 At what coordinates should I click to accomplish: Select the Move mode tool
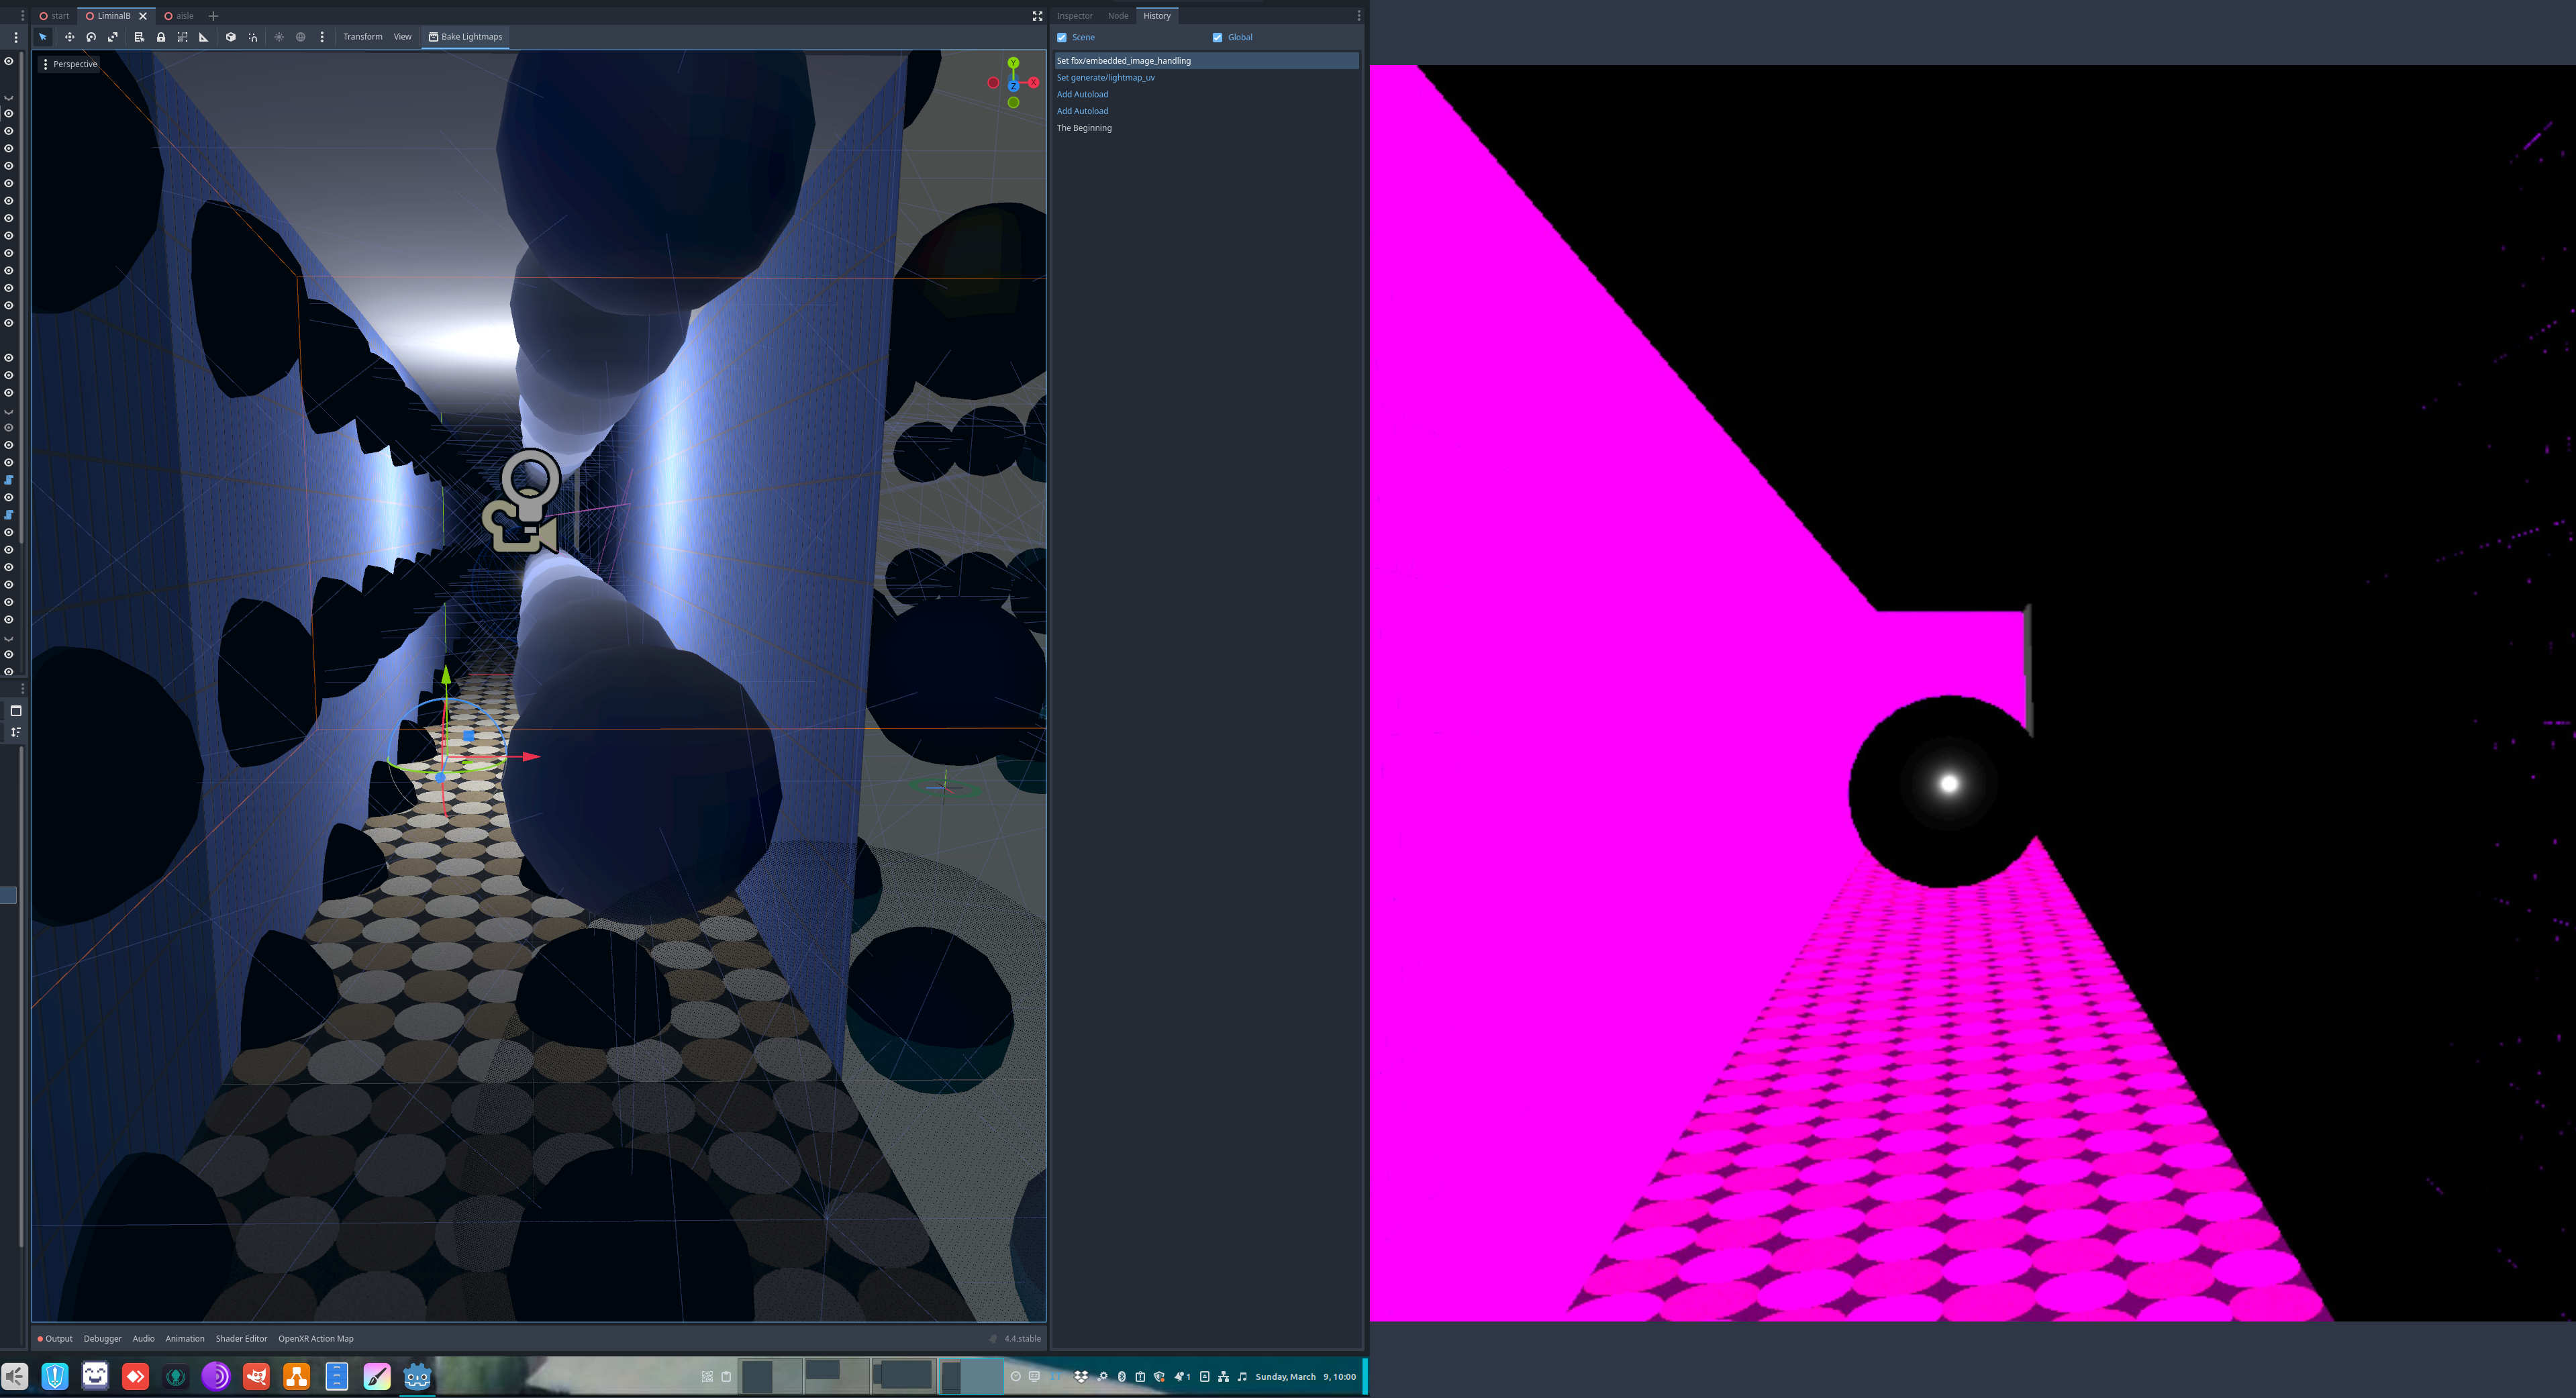pyautogui.click(x=69, y=37)
